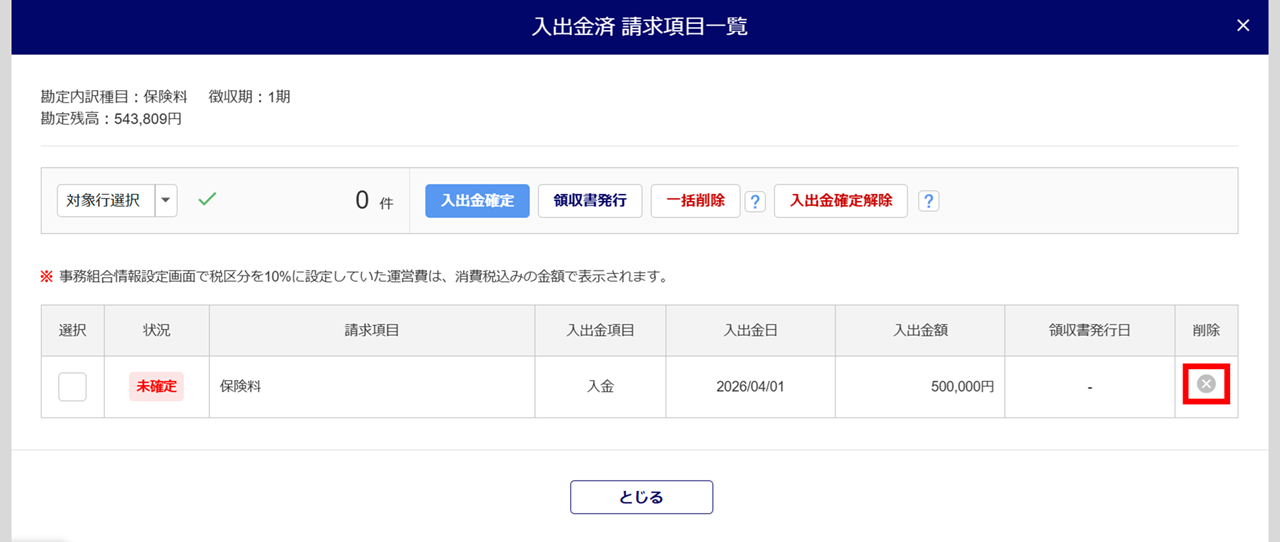Click the 対象行選択 selector label
The height and width of the screenshot is (542, 1280).
click(x=104, y=200)
